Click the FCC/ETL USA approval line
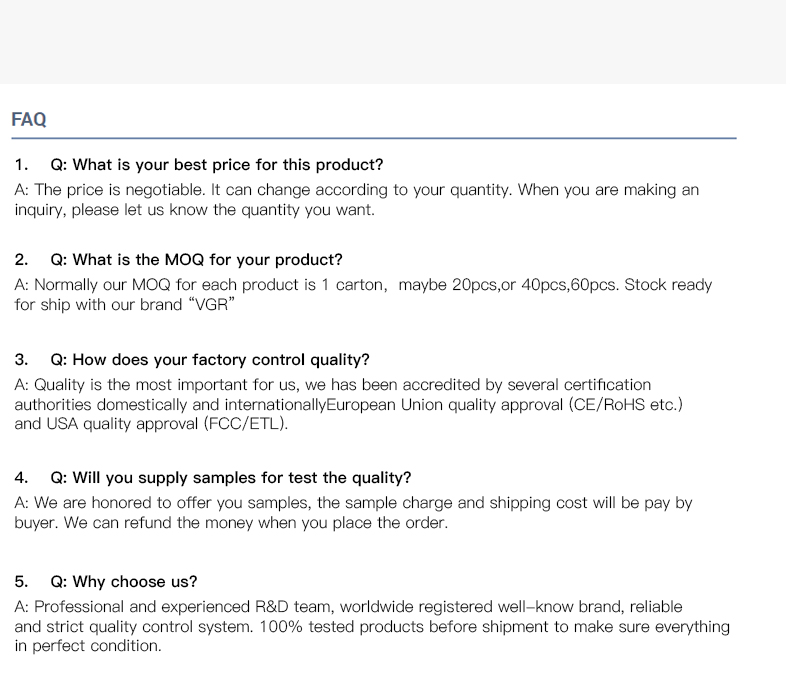Image resolution: width=790 pixels, height=676 pixels. pyautogui.click(x=151, y=424)
